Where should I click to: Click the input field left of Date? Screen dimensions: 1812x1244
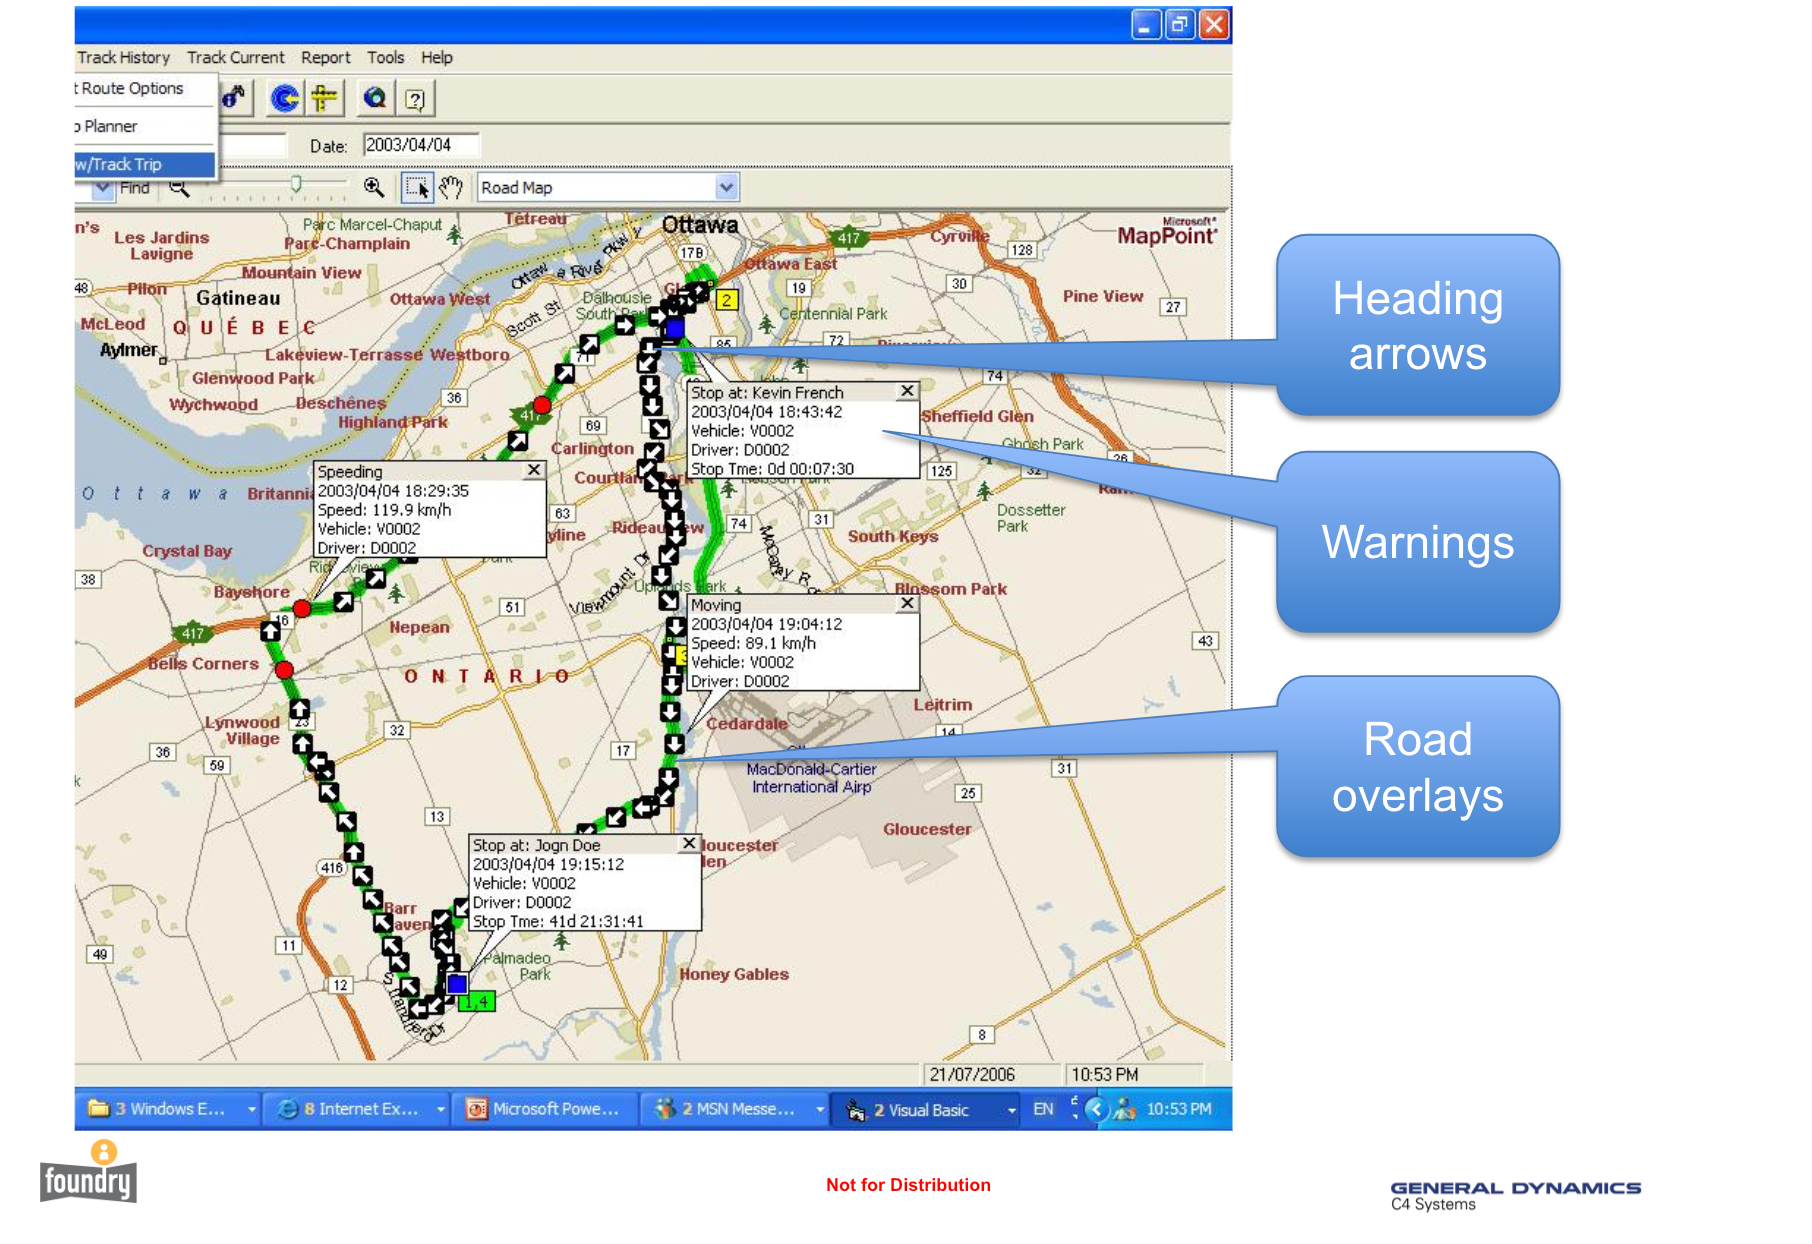(253, 145)
